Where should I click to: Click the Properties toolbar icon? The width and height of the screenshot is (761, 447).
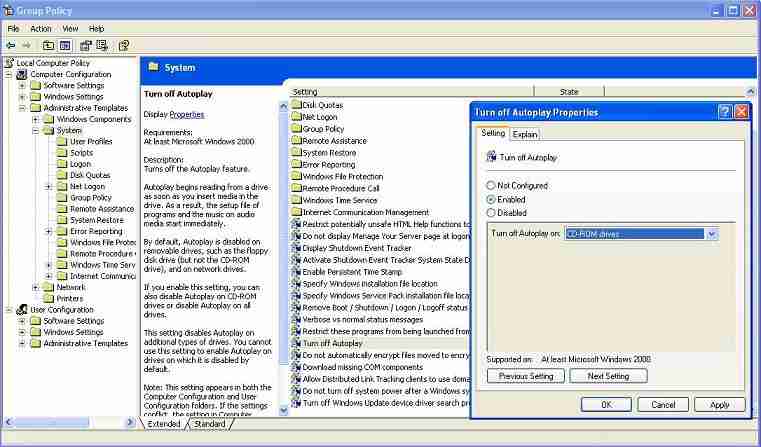(x=85, y=45)
